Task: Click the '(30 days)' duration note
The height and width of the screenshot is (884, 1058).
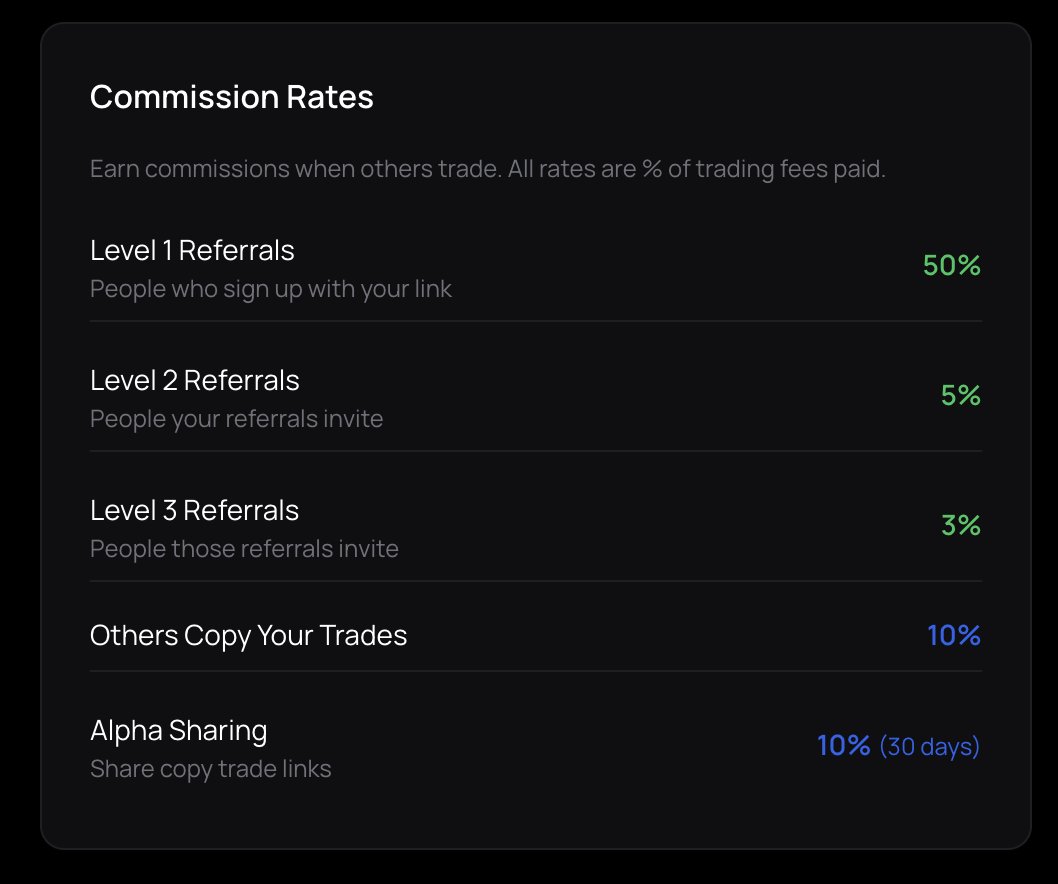Action: click(x=929, y=747)
